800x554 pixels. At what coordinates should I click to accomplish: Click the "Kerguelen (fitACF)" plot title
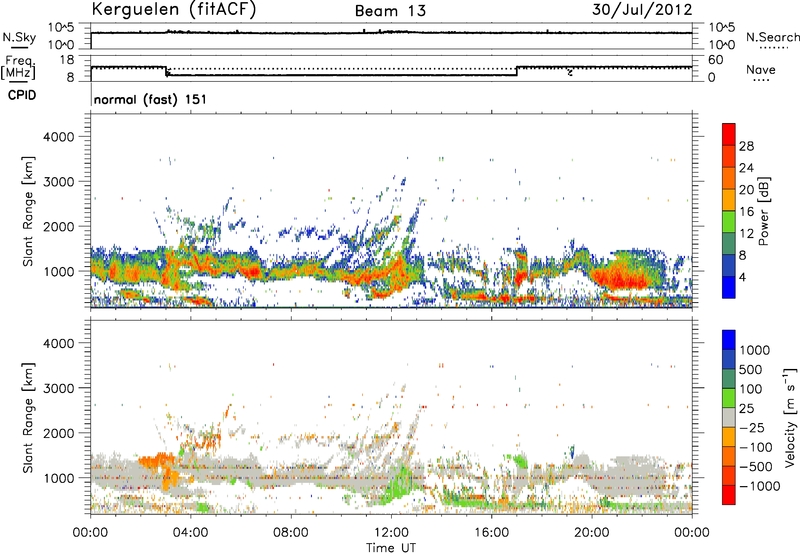(x=173, y=10)
